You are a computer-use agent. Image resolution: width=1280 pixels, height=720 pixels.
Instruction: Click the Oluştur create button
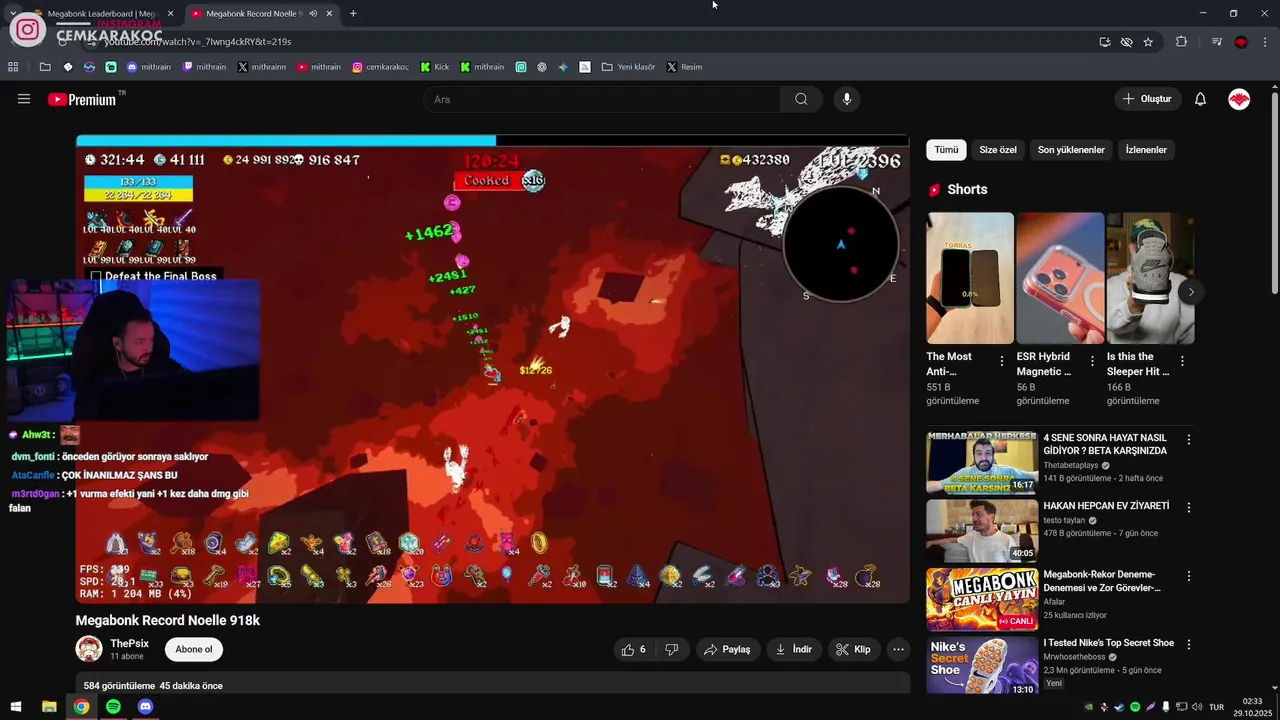[1147, 99]
